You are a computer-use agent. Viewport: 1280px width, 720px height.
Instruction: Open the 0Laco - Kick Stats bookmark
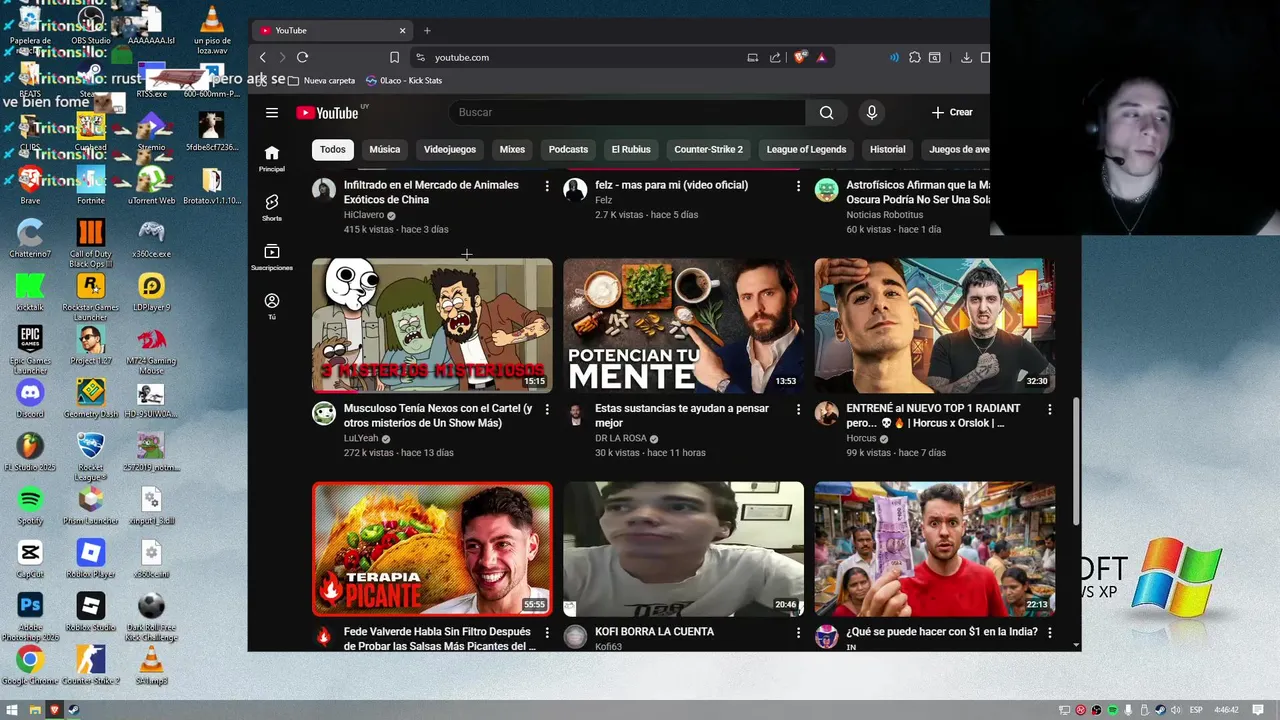click(404, 80)
